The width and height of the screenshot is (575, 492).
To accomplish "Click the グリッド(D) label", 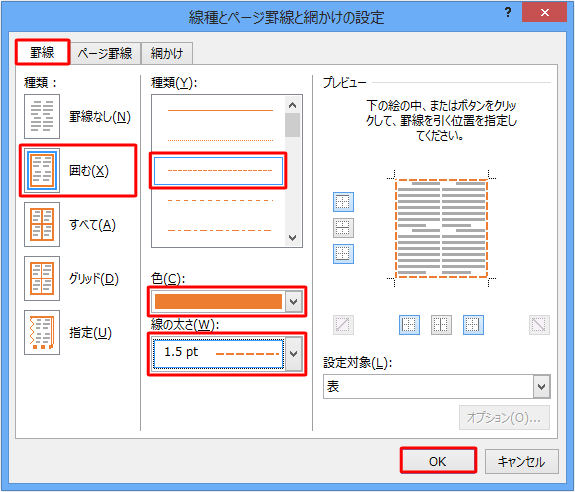I will click(x=94, y=279).
